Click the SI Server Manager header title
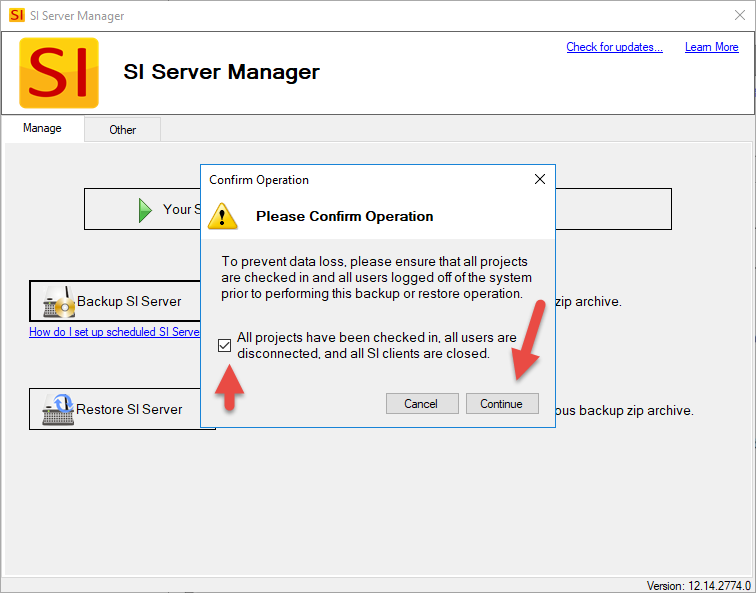The image size is (756, 593). pyautogui.click(x=221, y=72)
